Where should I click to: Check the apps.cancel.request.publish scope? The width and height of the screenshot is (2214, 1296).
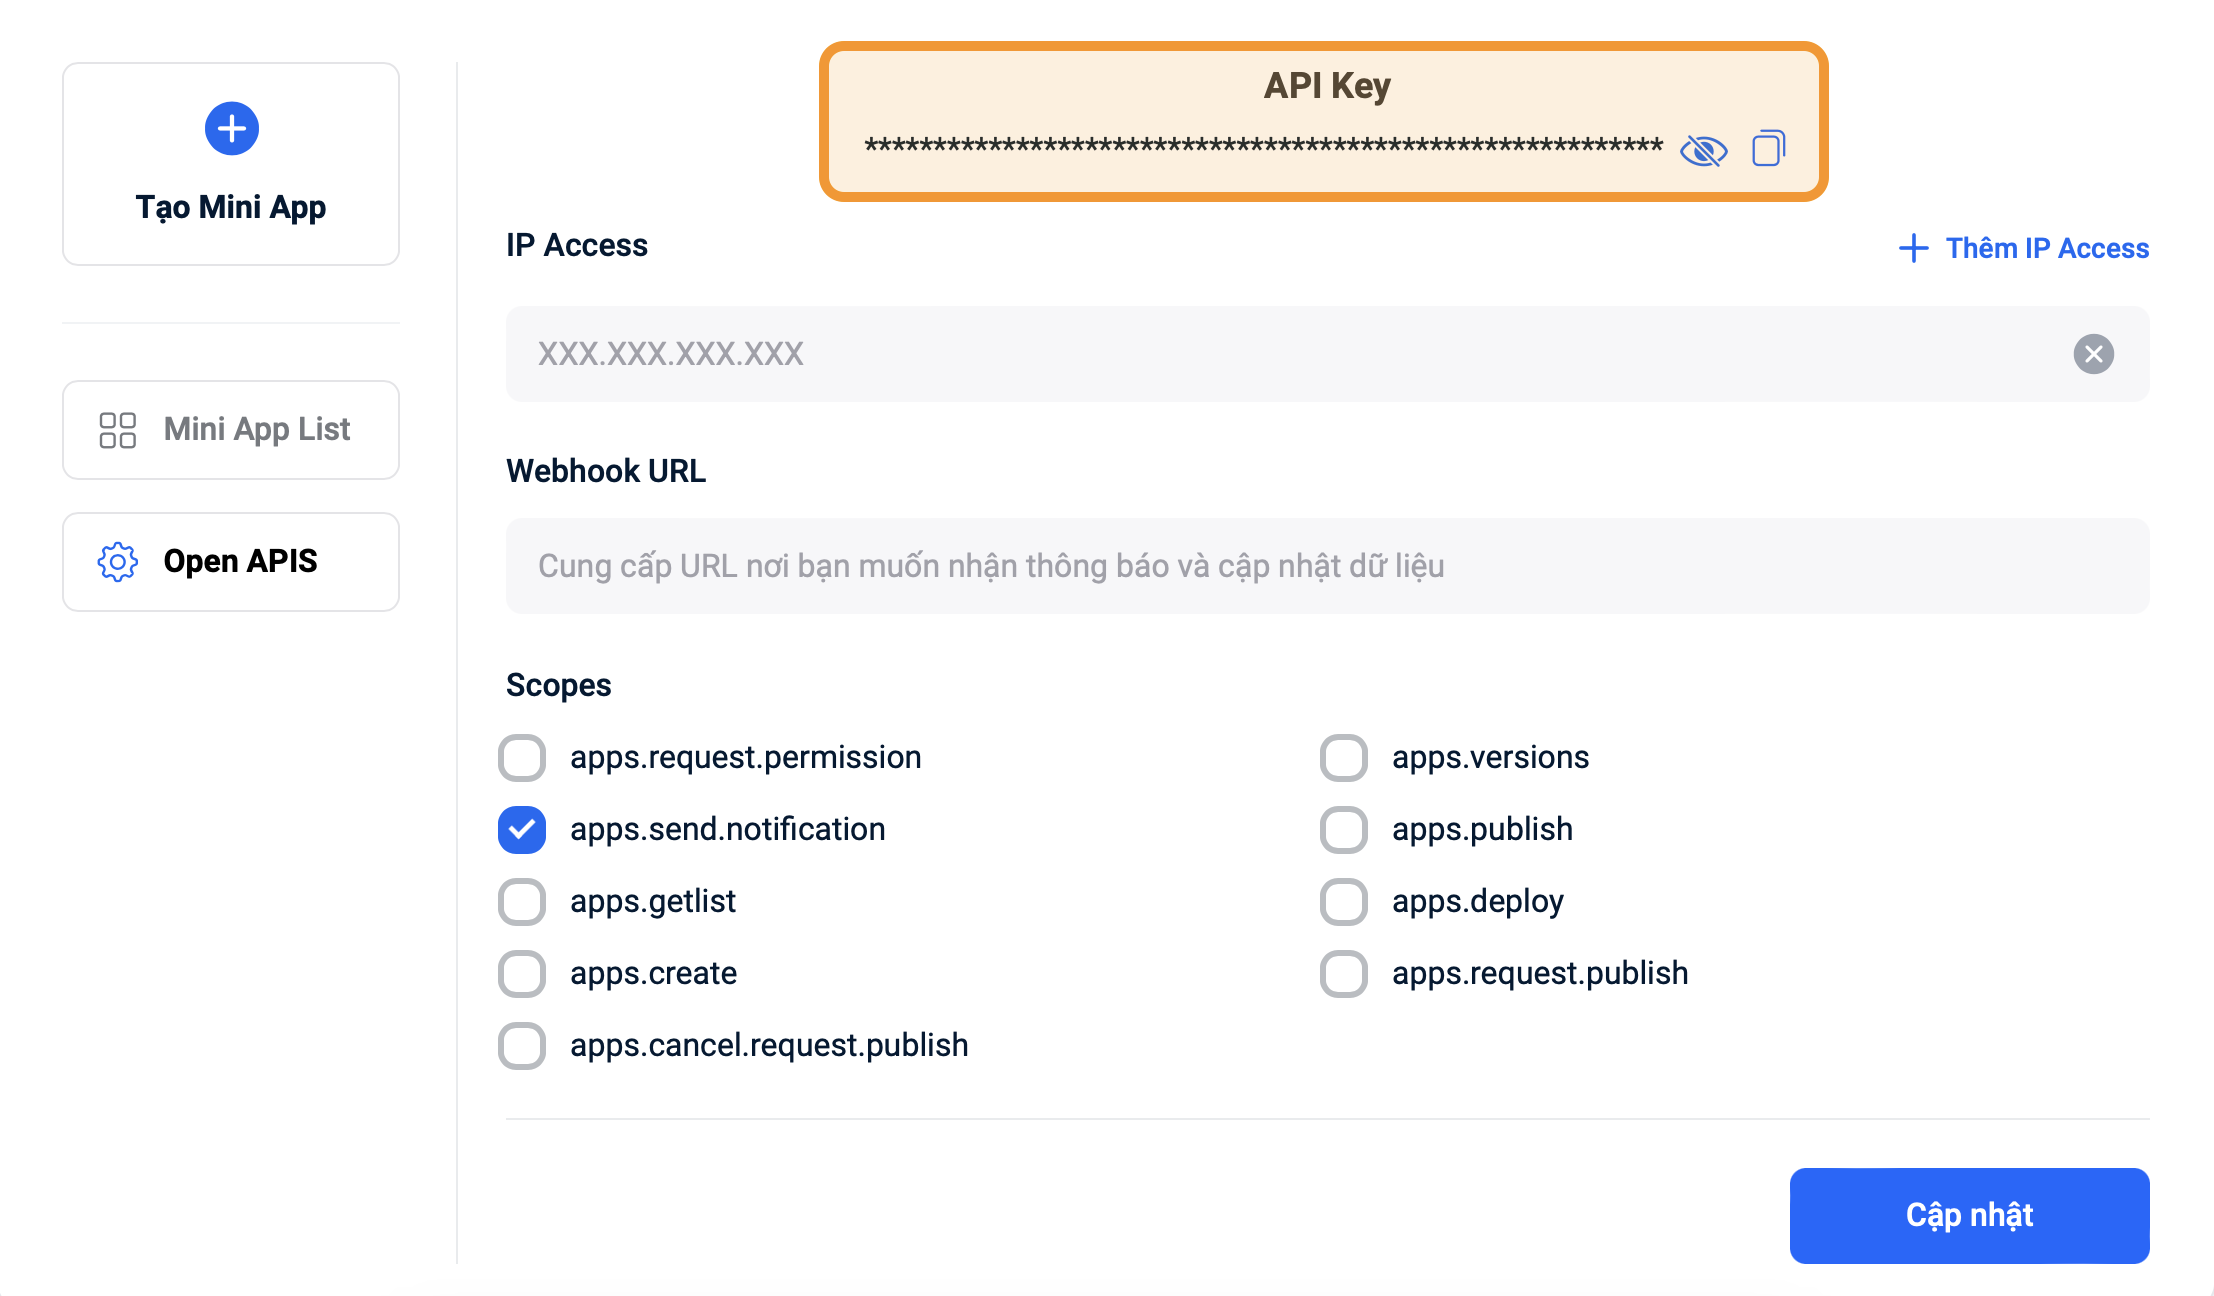522,1046
